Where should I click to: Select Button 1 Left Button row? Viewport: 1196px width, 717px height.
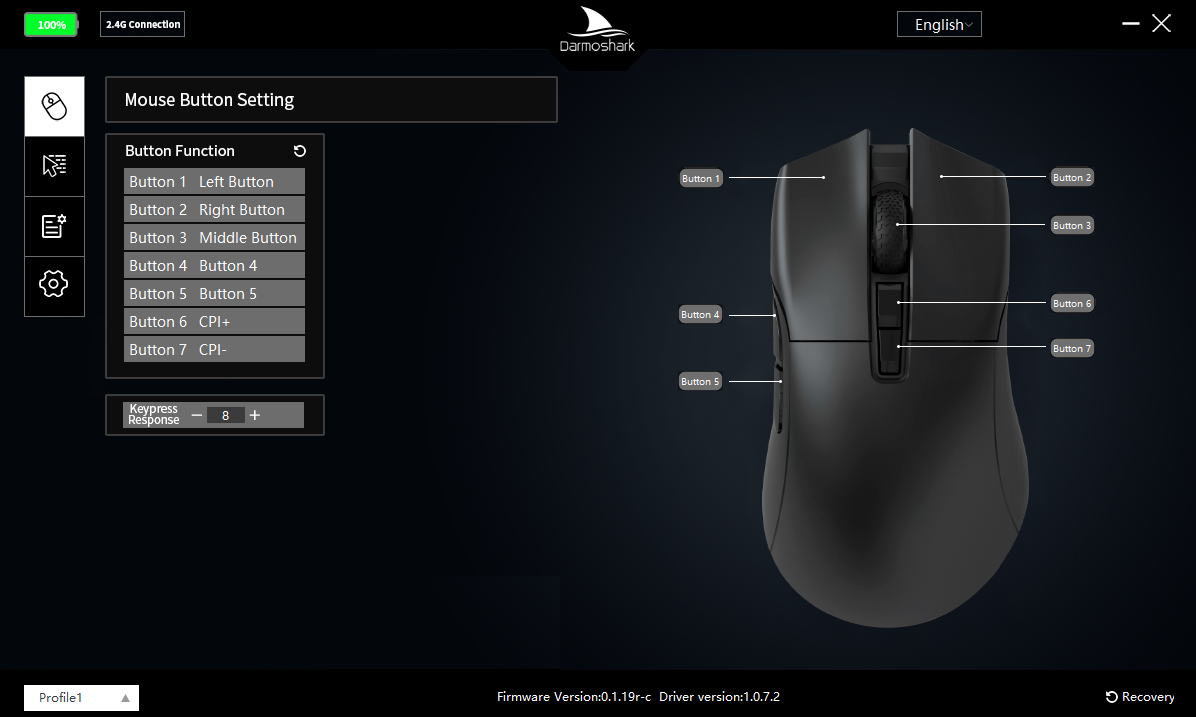214,182
